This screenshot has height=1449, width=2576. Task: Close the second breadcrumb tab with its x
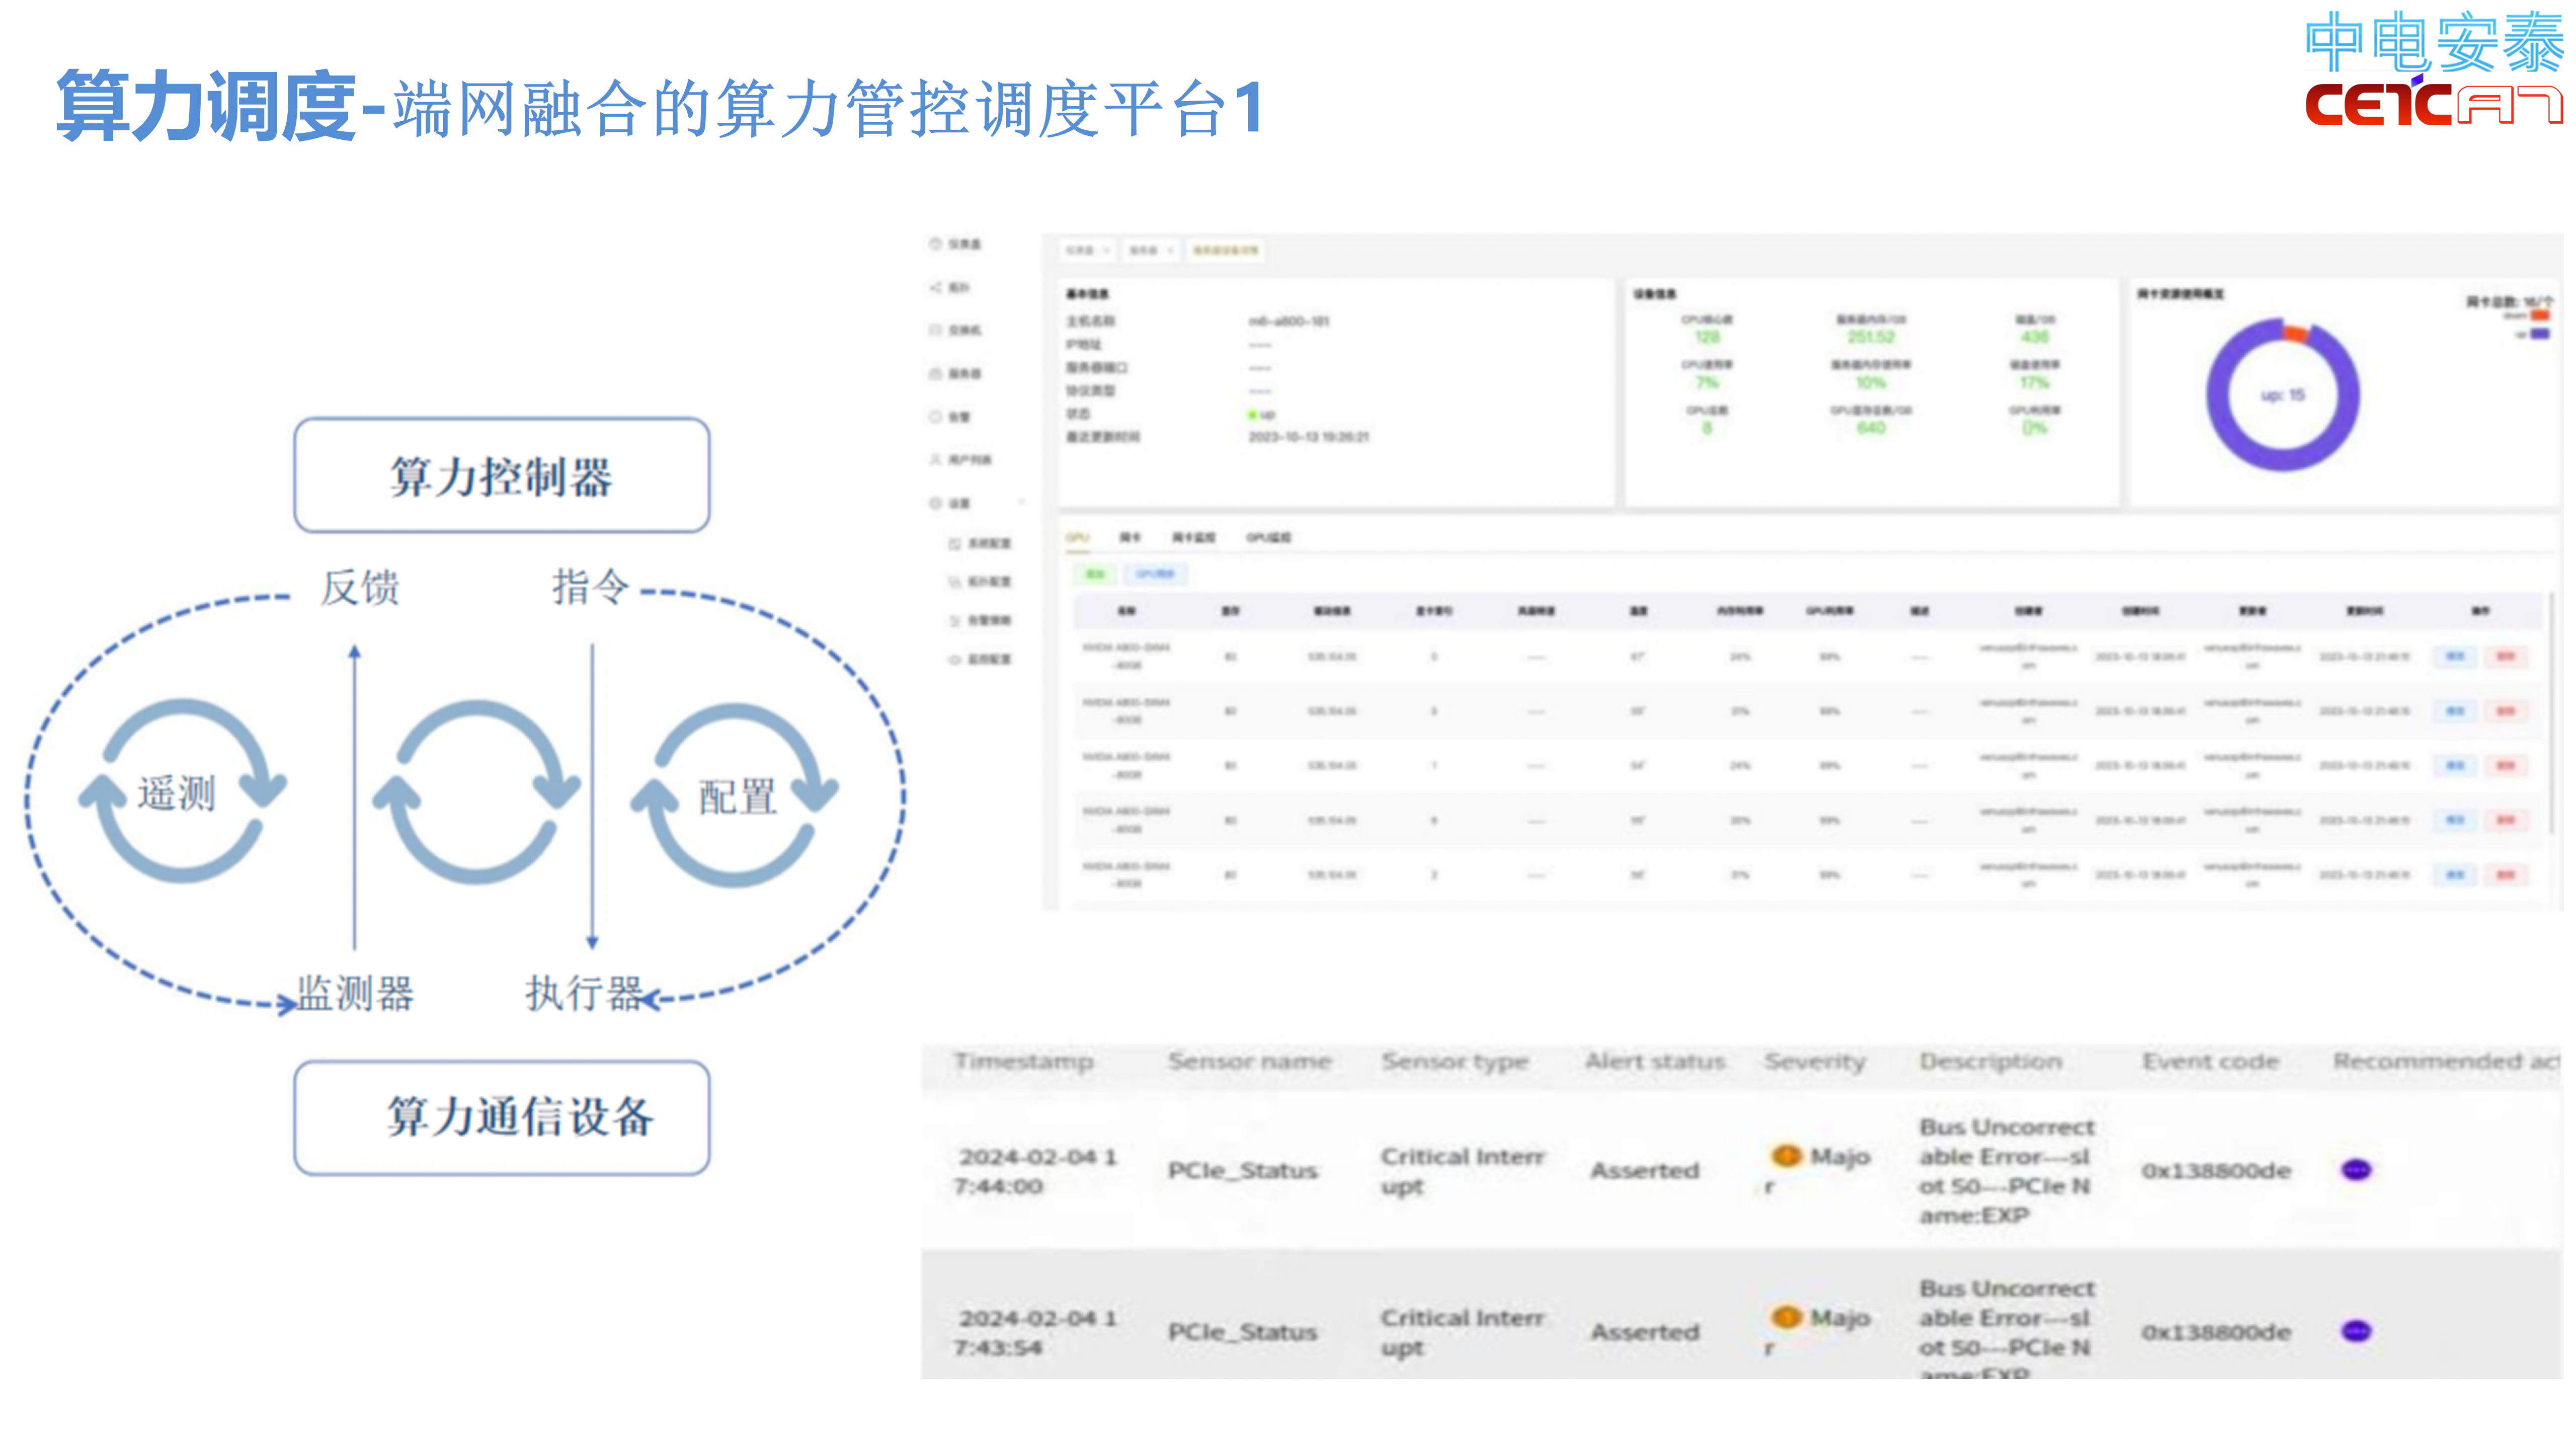(1170, 250)
